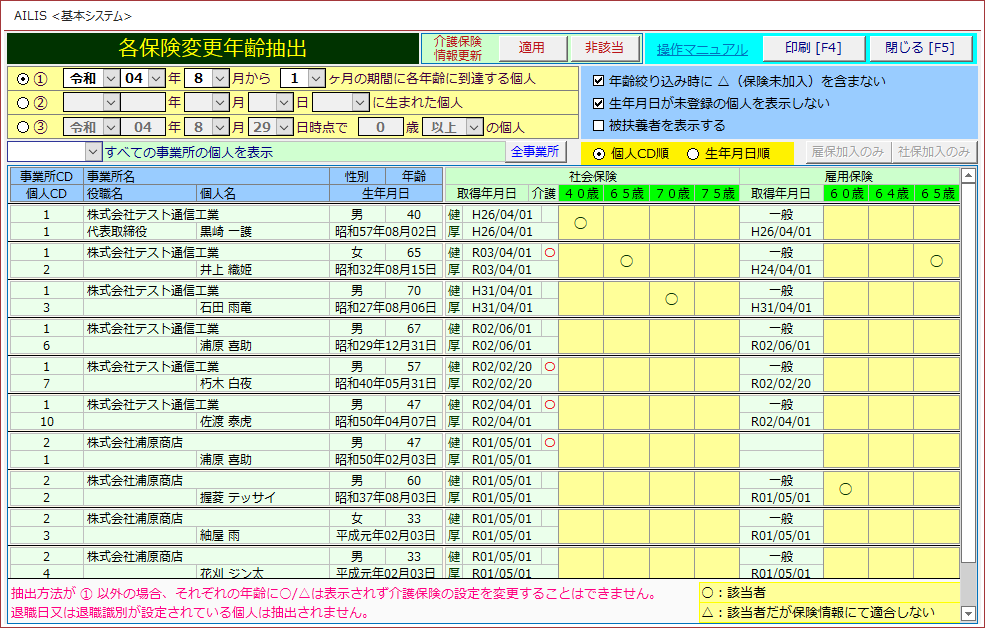Select extraction method radio button ②

[24, 102]
